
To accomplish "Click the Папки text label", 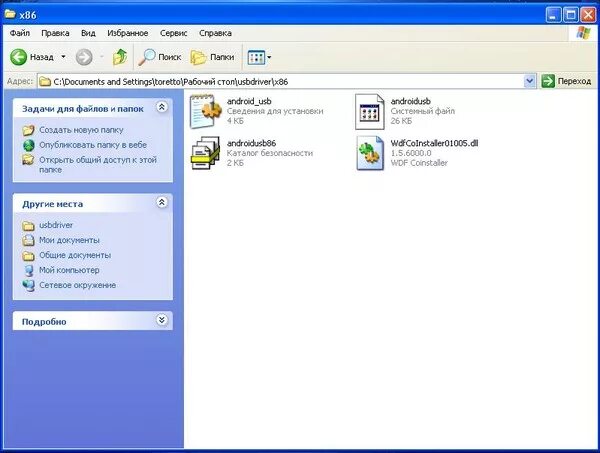I will (x=222, y=57).
